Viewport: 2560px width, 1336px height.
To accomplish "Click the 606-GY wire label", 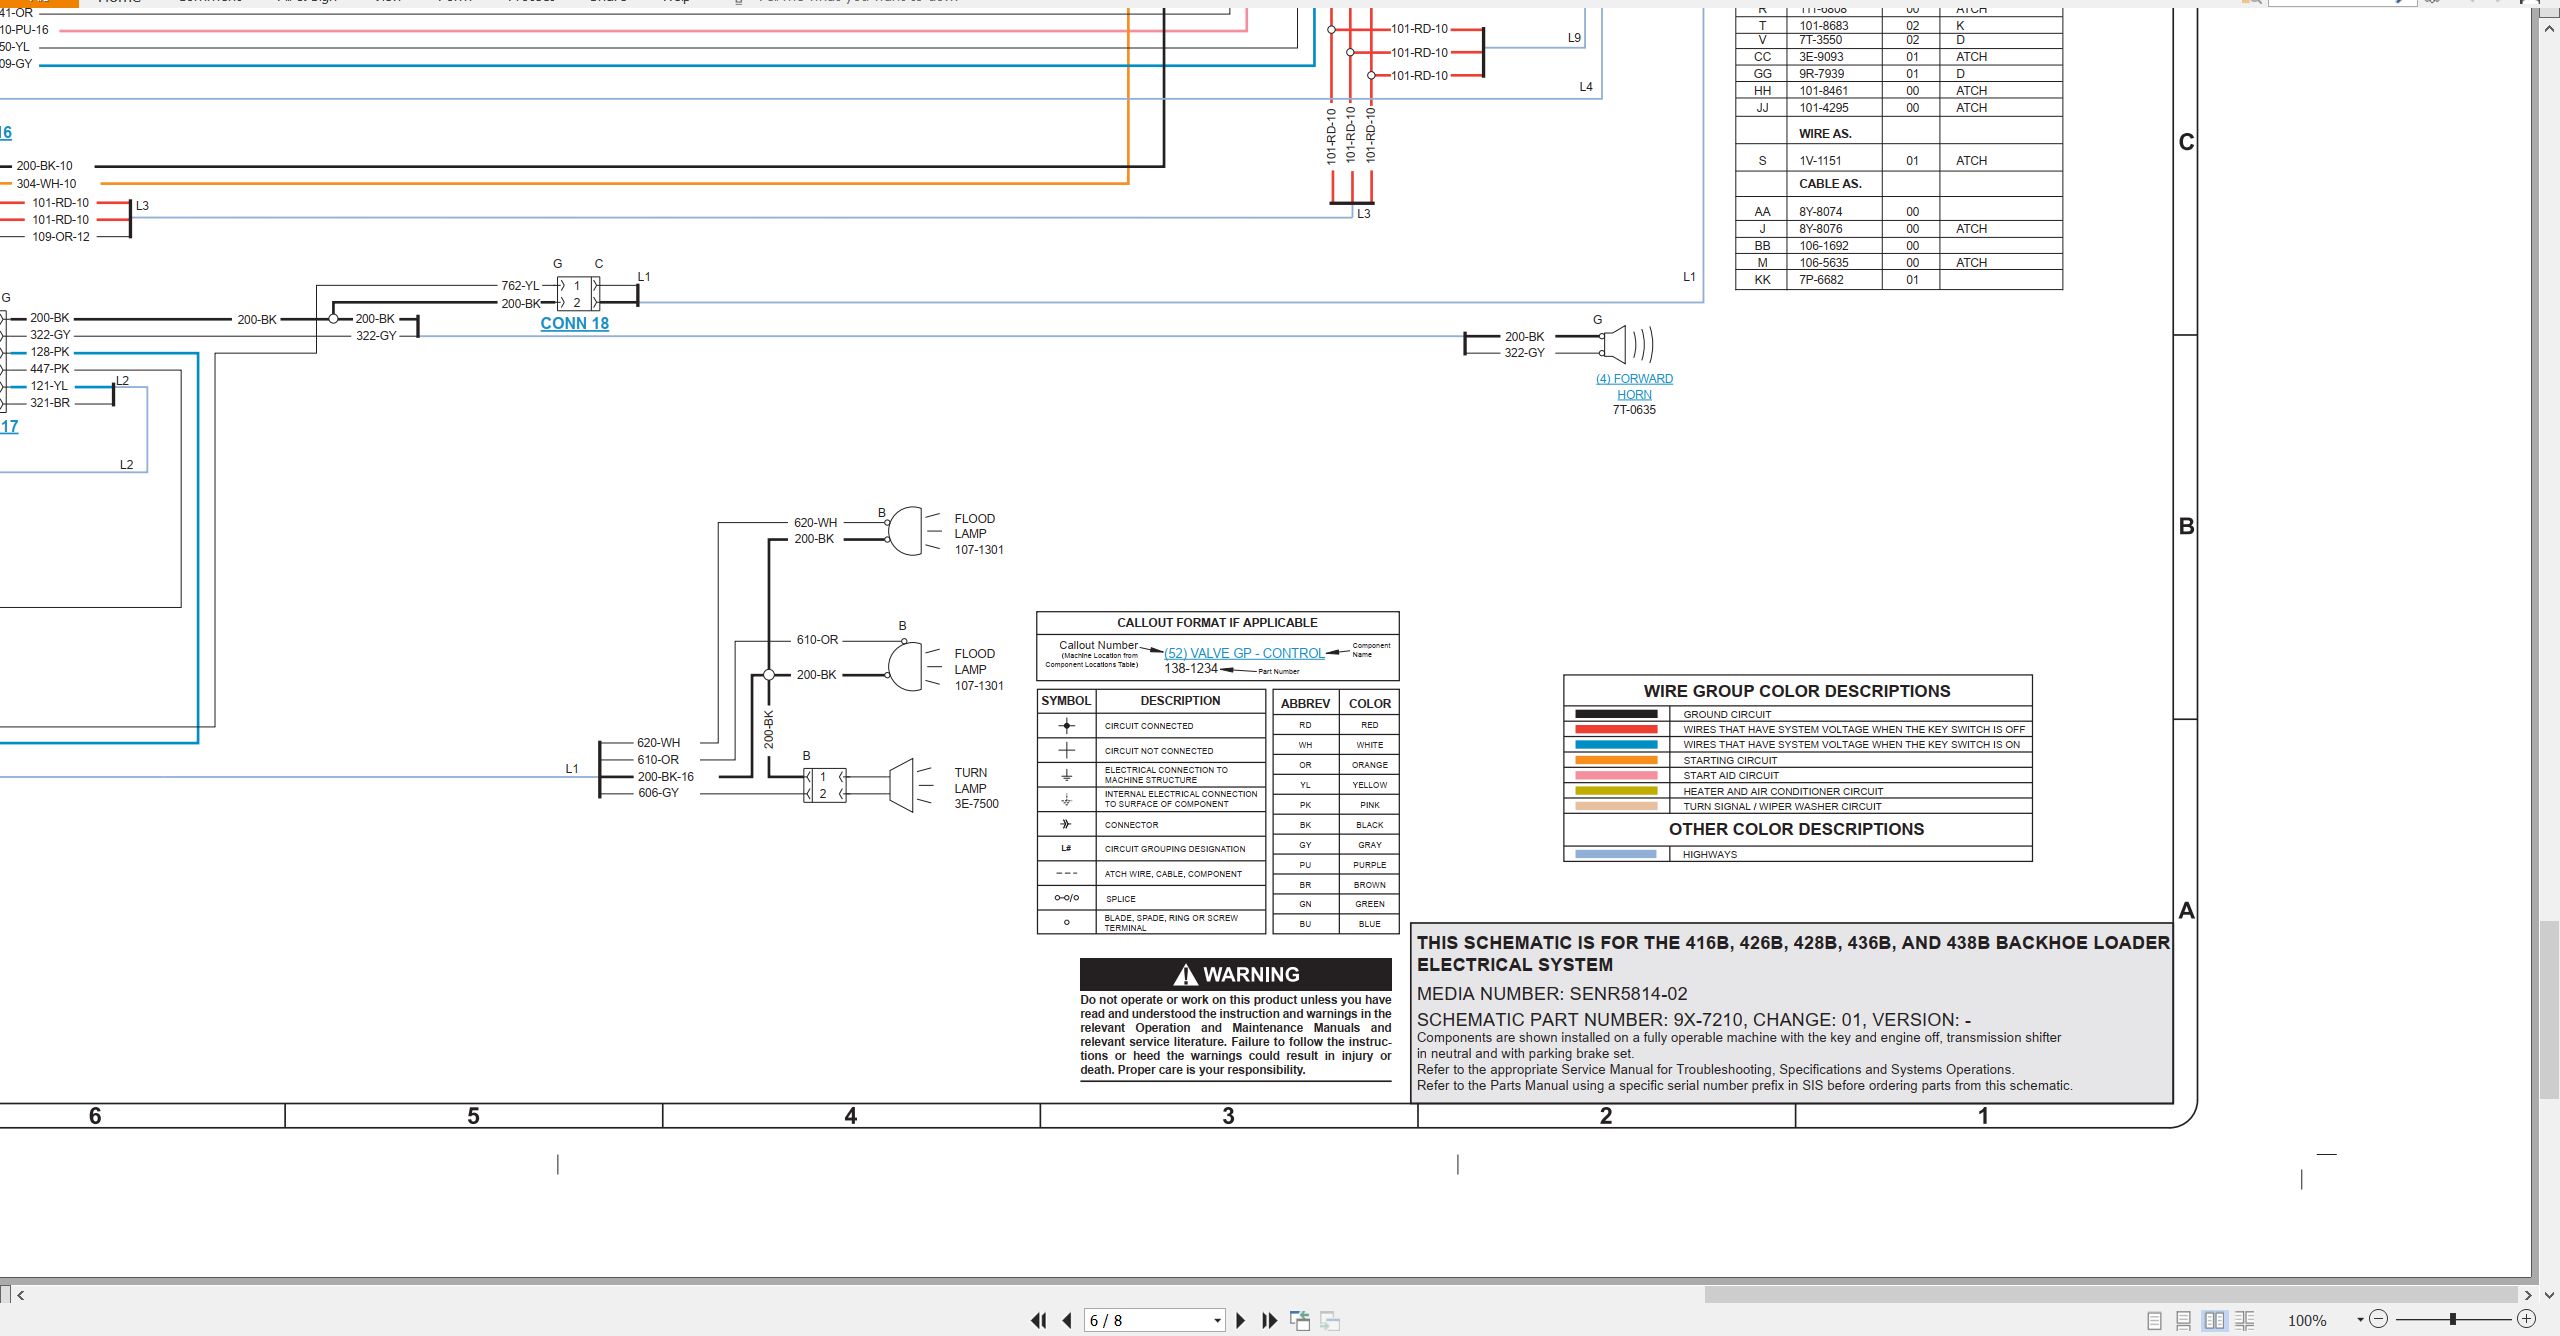I will coord(658,793).
